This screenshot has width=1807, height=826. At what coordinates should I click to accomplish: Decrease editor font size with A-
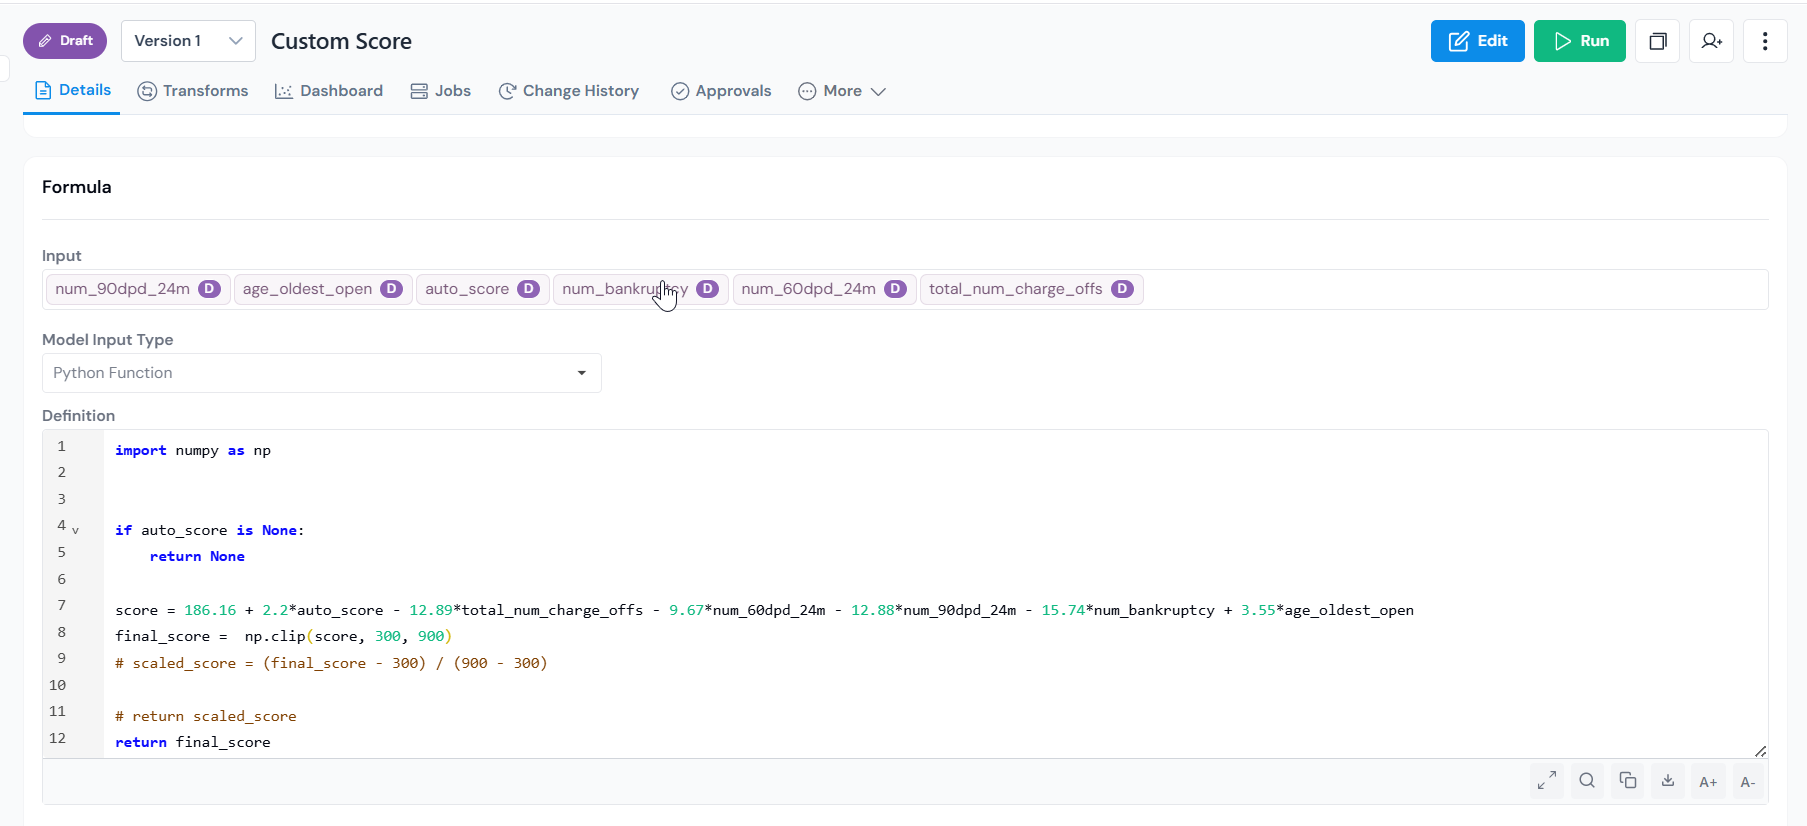pos(1748,781)
